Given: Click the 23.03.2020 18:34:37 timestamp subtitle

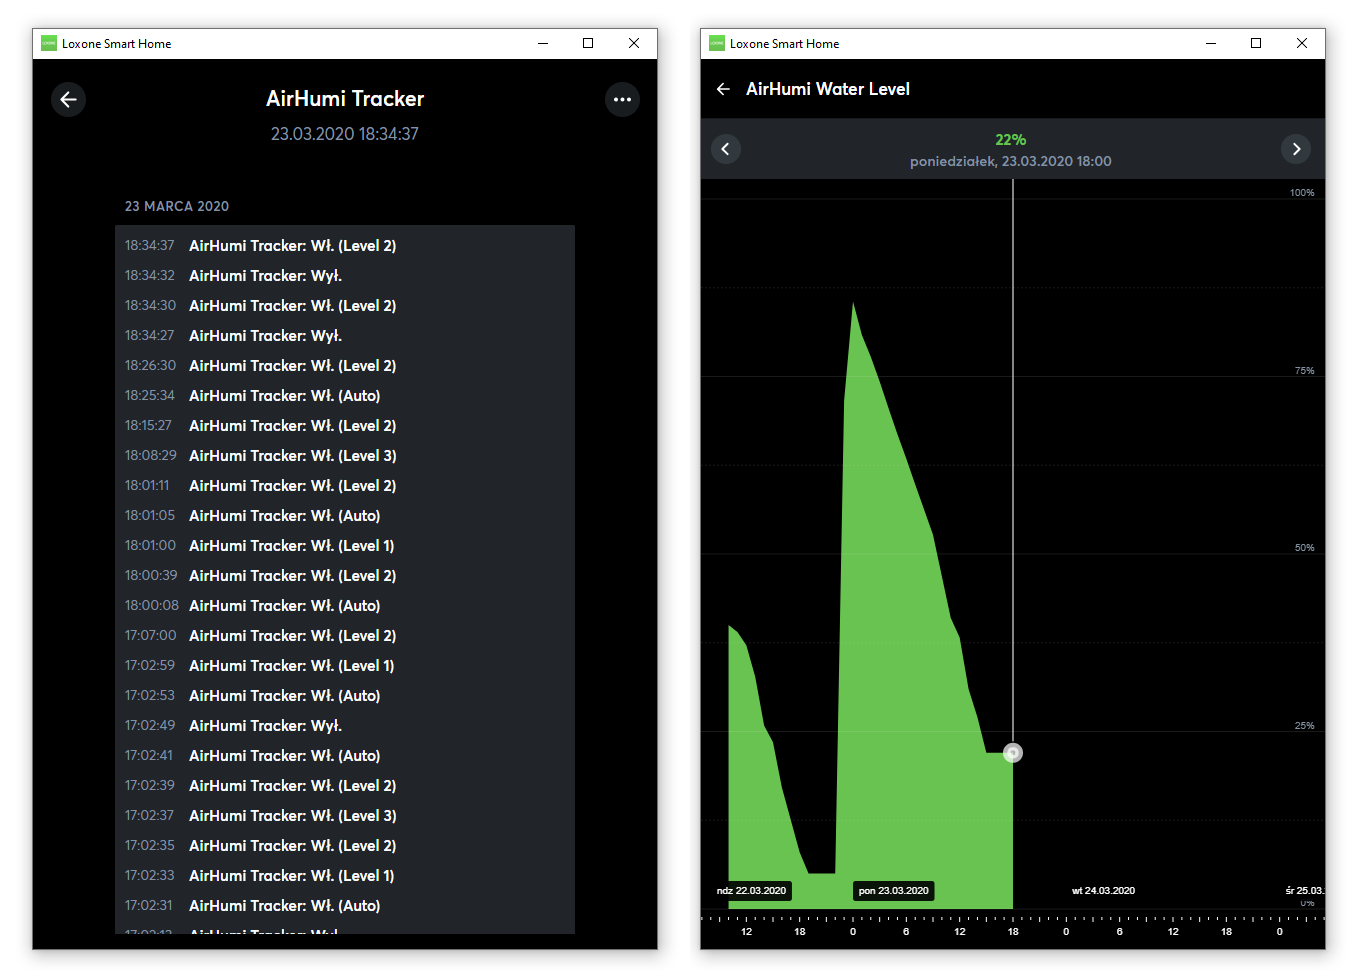Looking at the screenshot, I should pyautogui.click(x=345, y=134).
